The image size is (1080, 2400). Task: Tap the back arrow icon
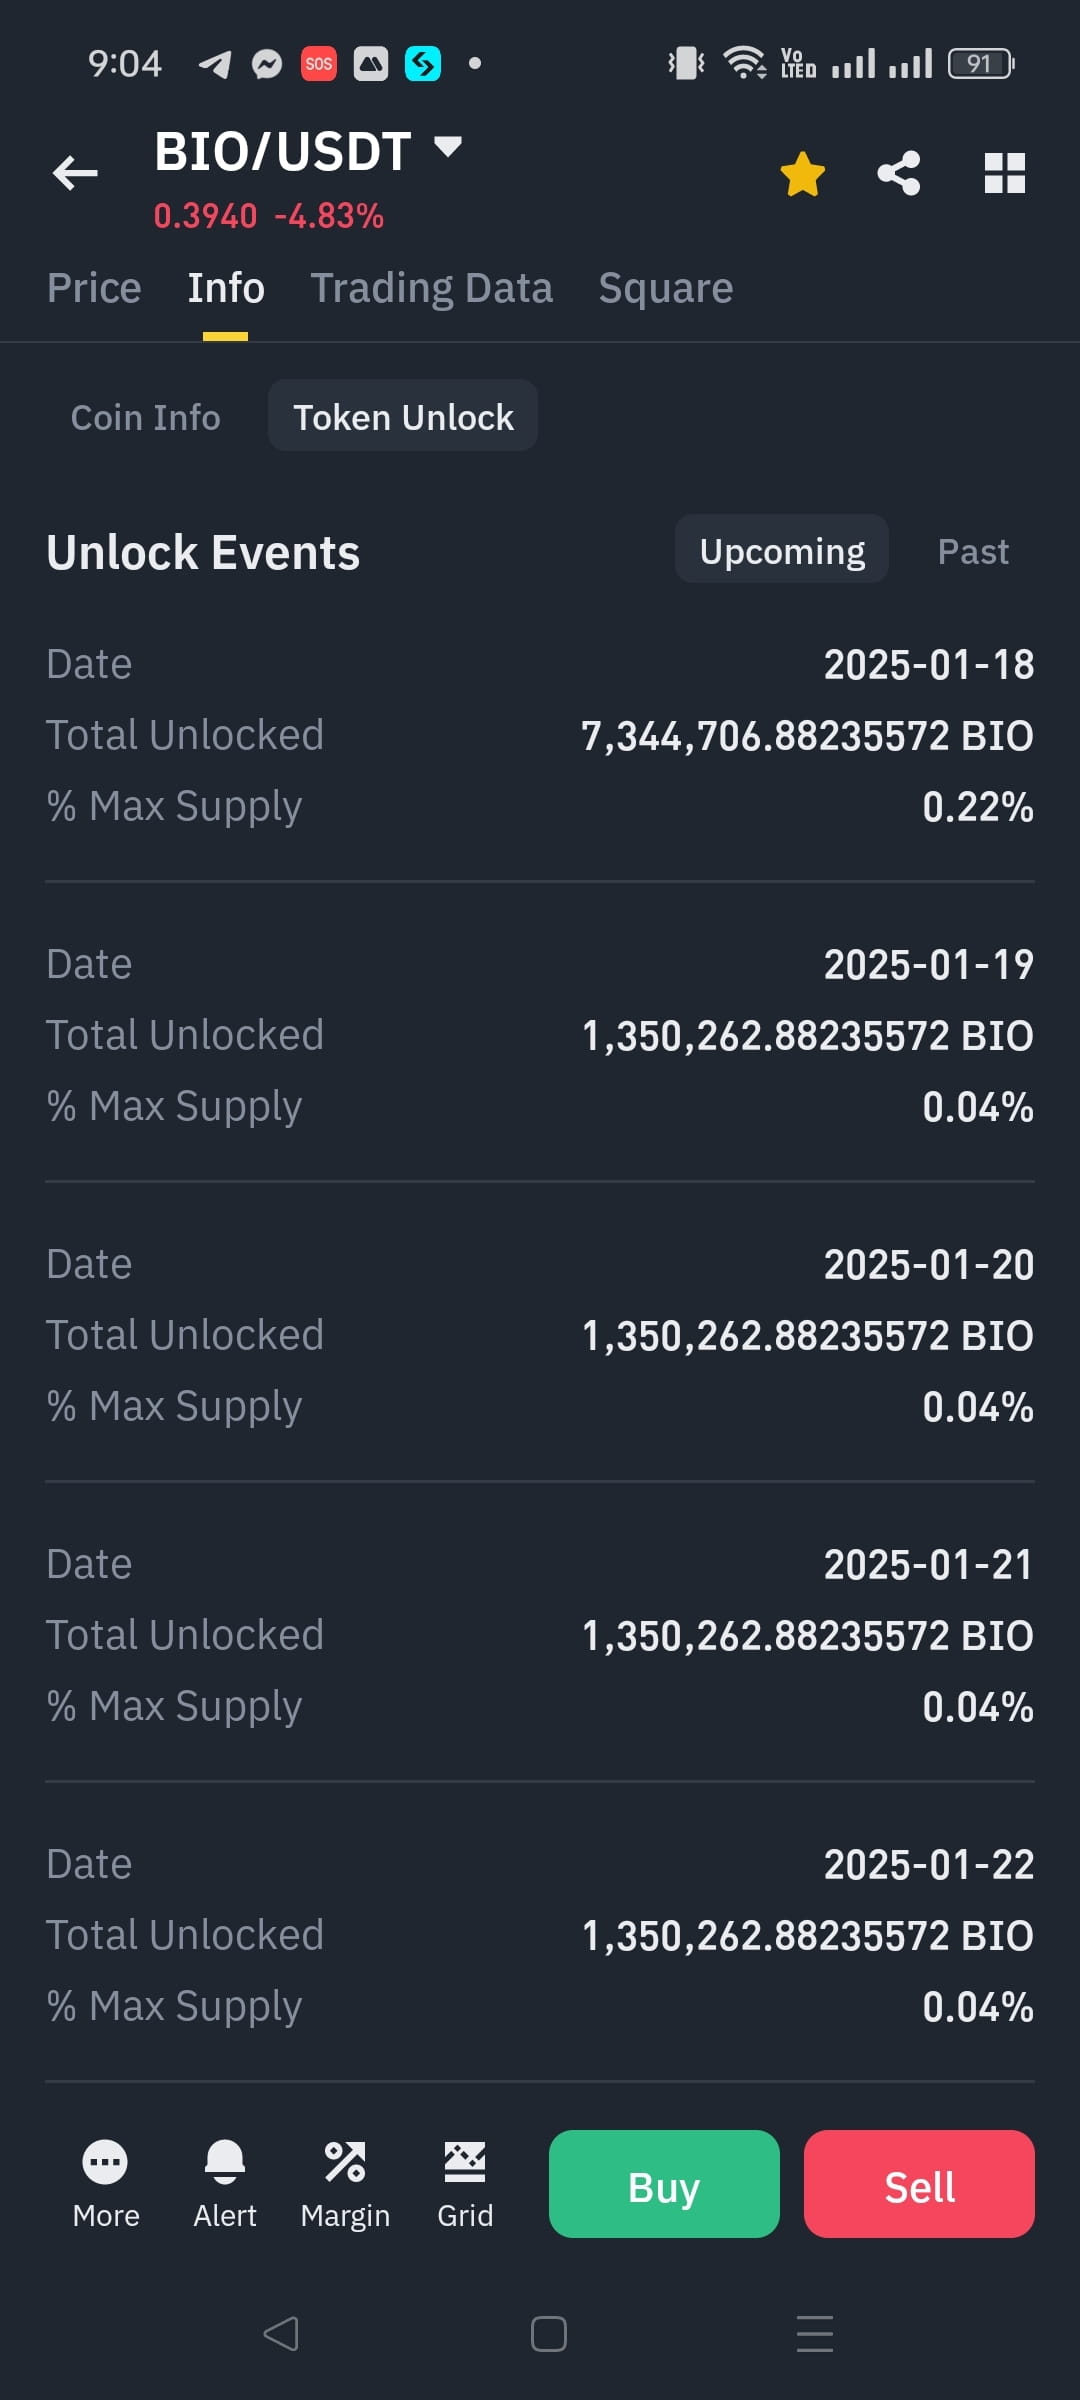click(x=75, y=173)
